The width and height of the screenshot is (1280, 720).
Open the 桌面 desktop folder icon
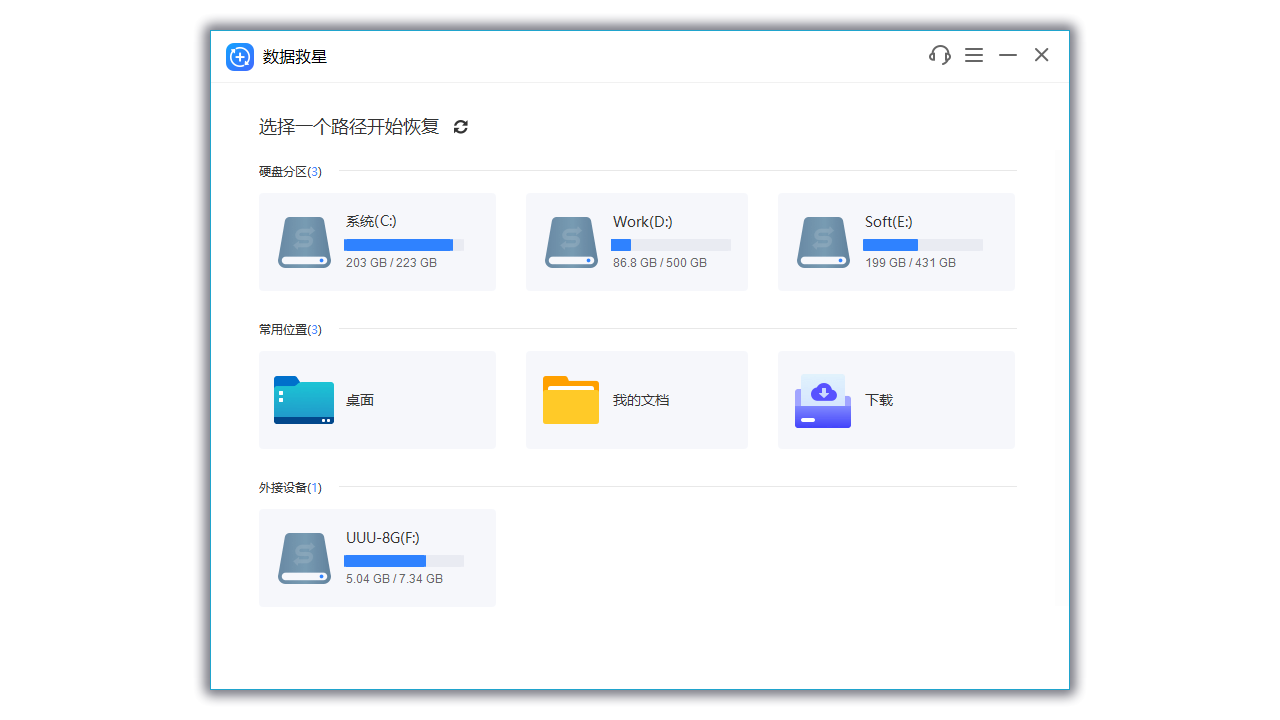[x=303, y=399]
